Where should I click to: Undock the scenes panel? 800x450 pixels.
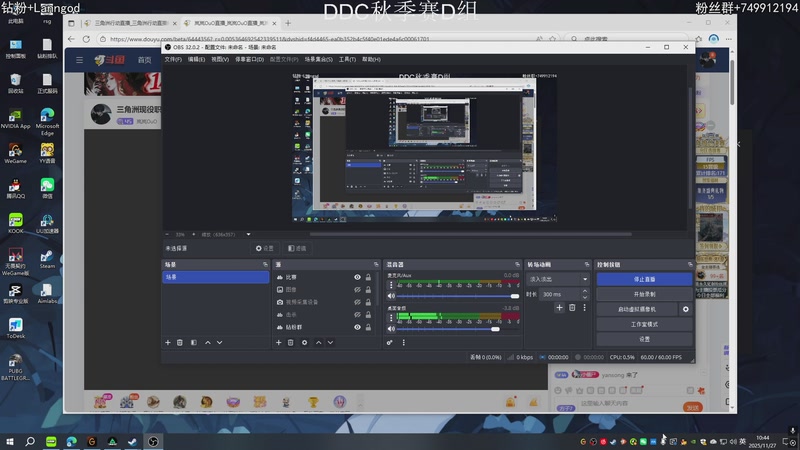(x=265, y=264)
